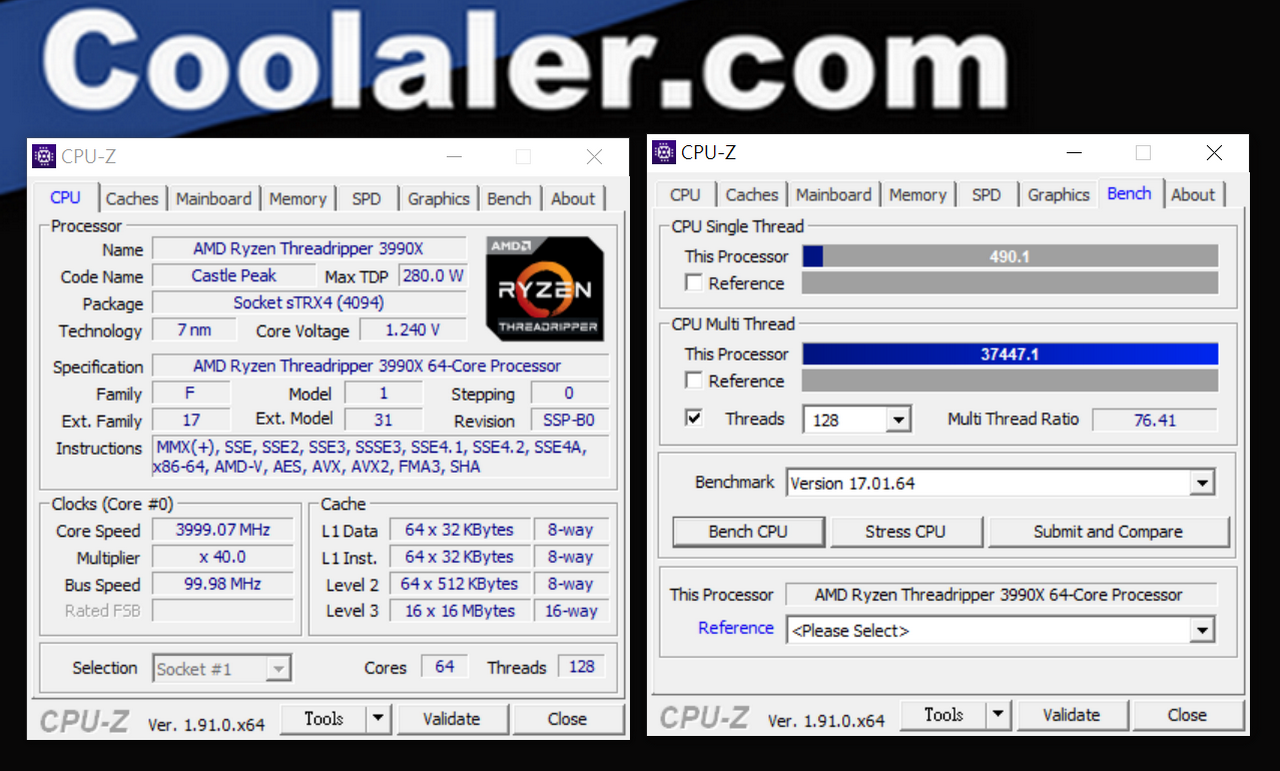
Task: Open SPD tab in left window
Action: click(366, 199)
